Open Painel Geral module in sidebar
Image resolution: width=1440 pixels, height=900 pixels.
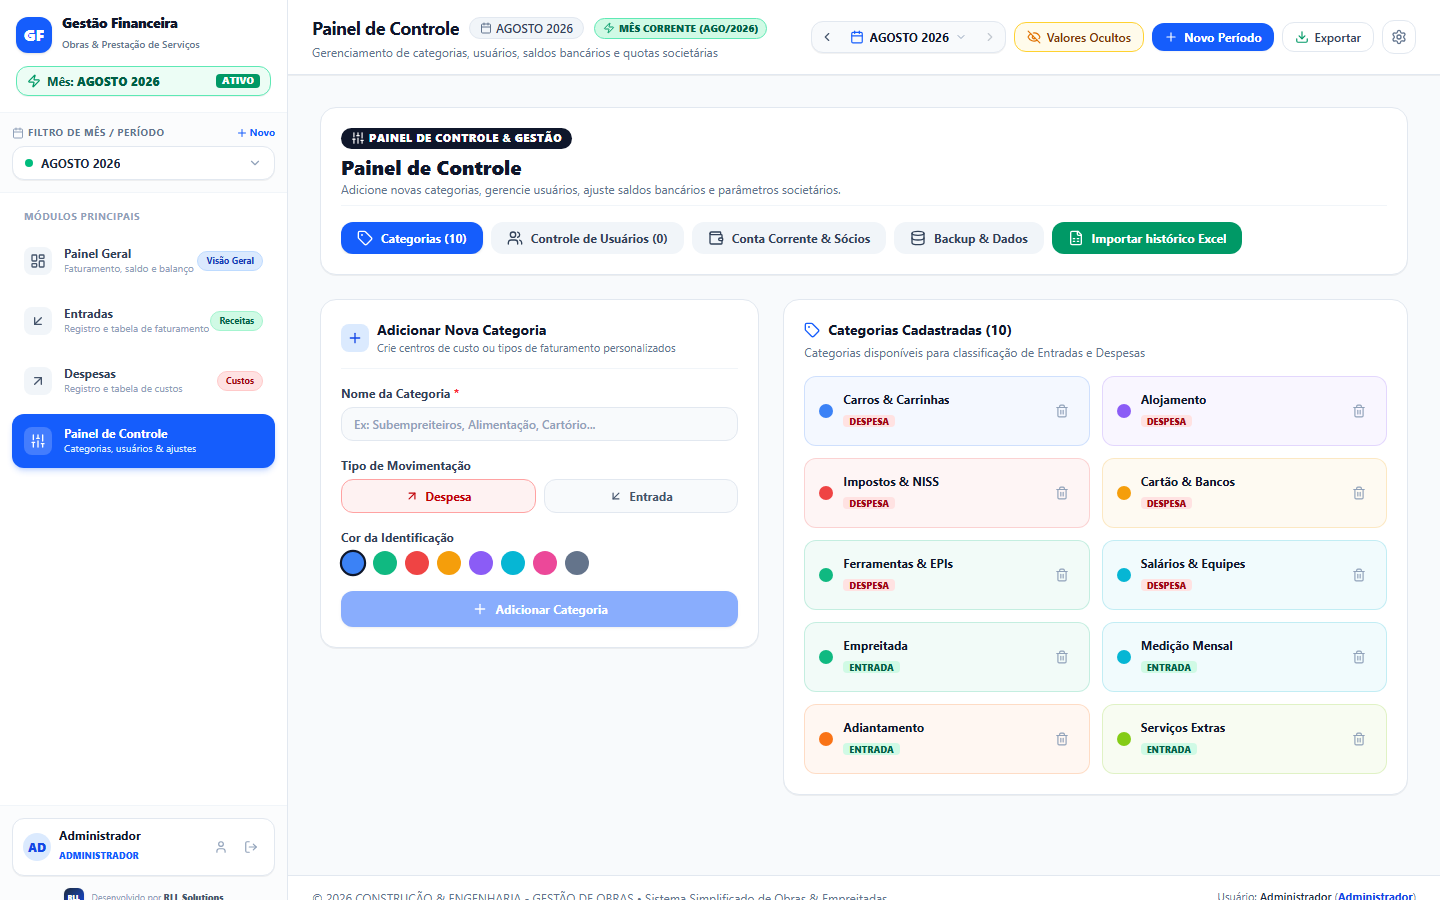click(x=143, y=261)
